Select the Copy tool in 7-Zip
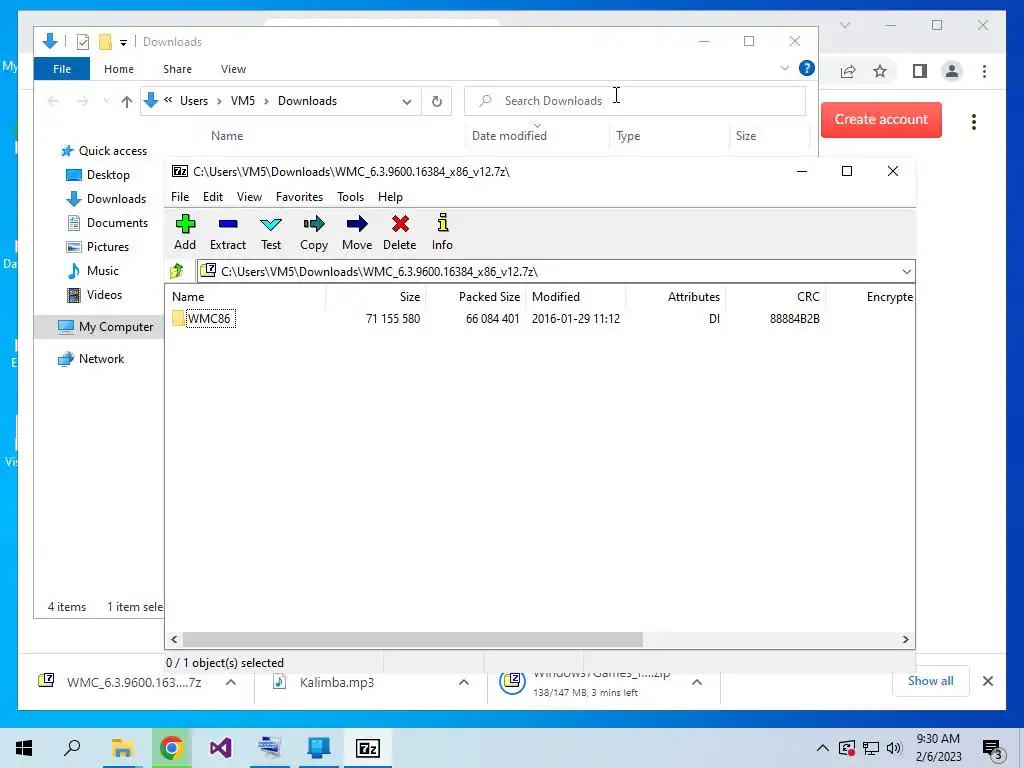 [313, 233]
